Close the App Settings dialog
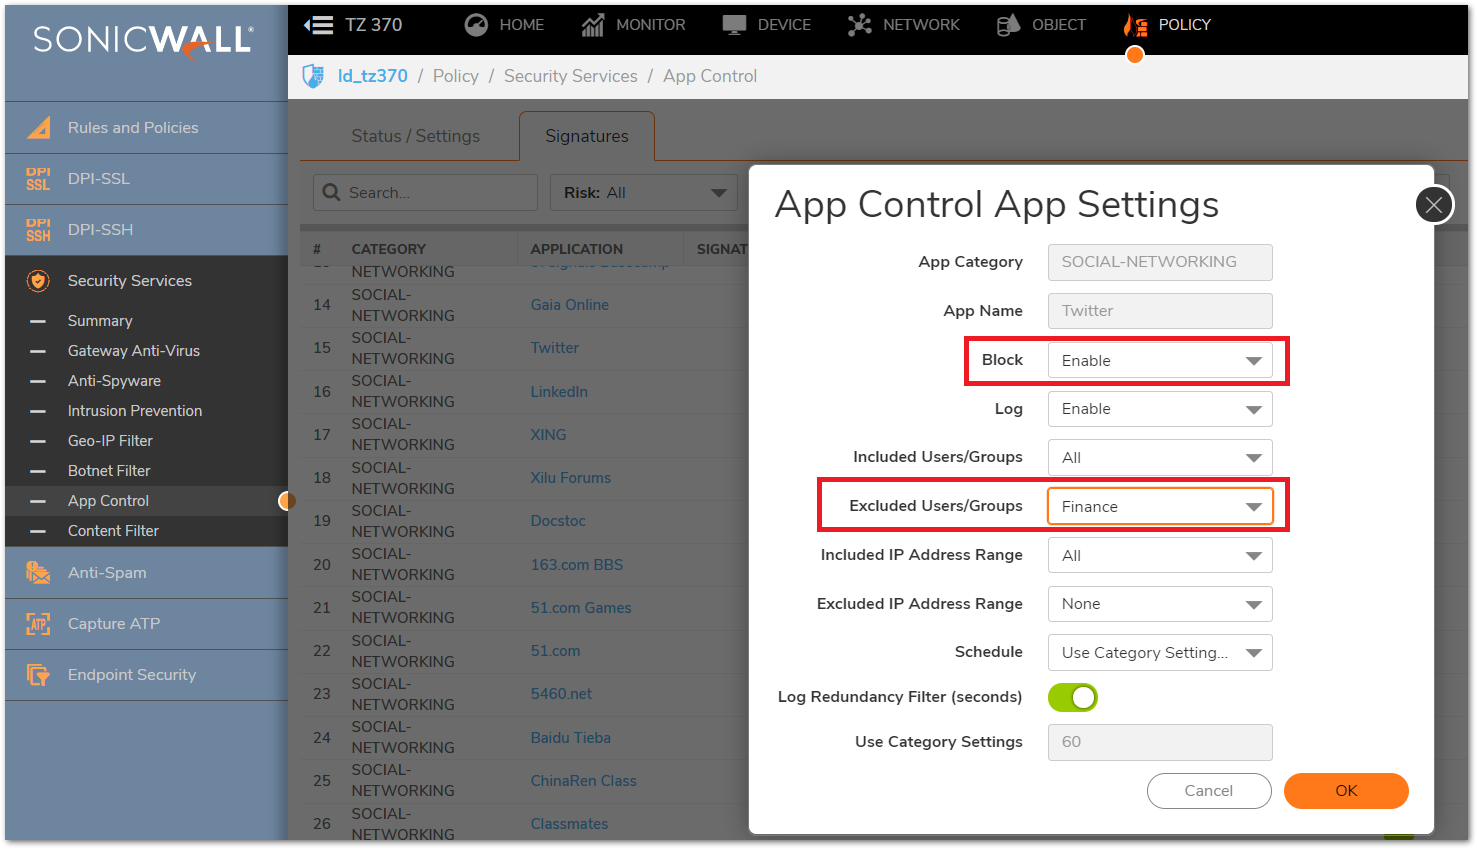 (1433, 205)
